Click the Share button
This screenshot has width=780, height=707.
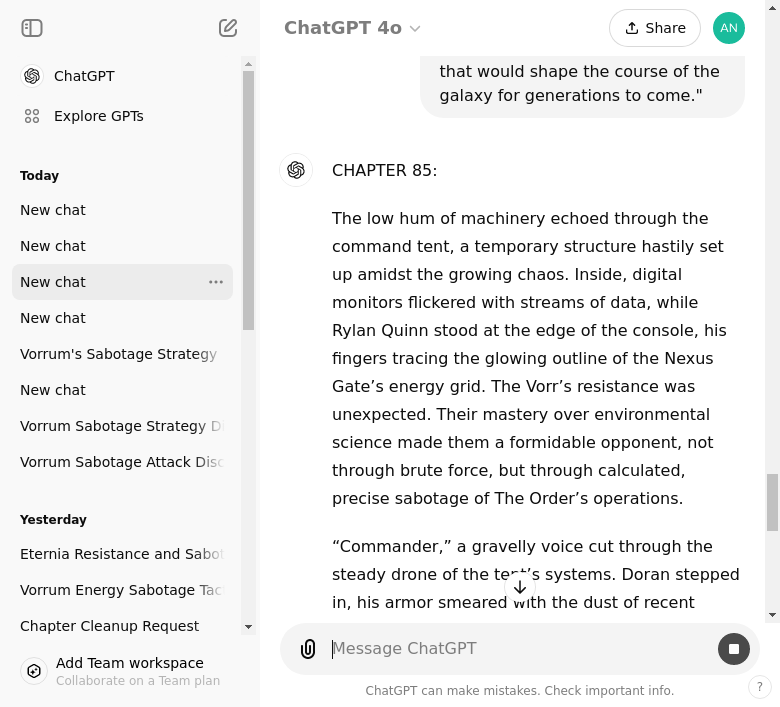click(654, 28)
